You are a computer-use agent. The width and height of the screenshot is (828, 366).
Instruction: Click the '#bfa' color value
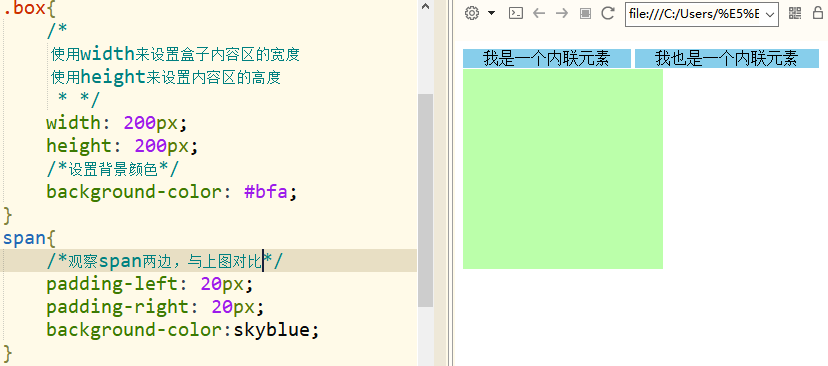[x=266, y=192]
